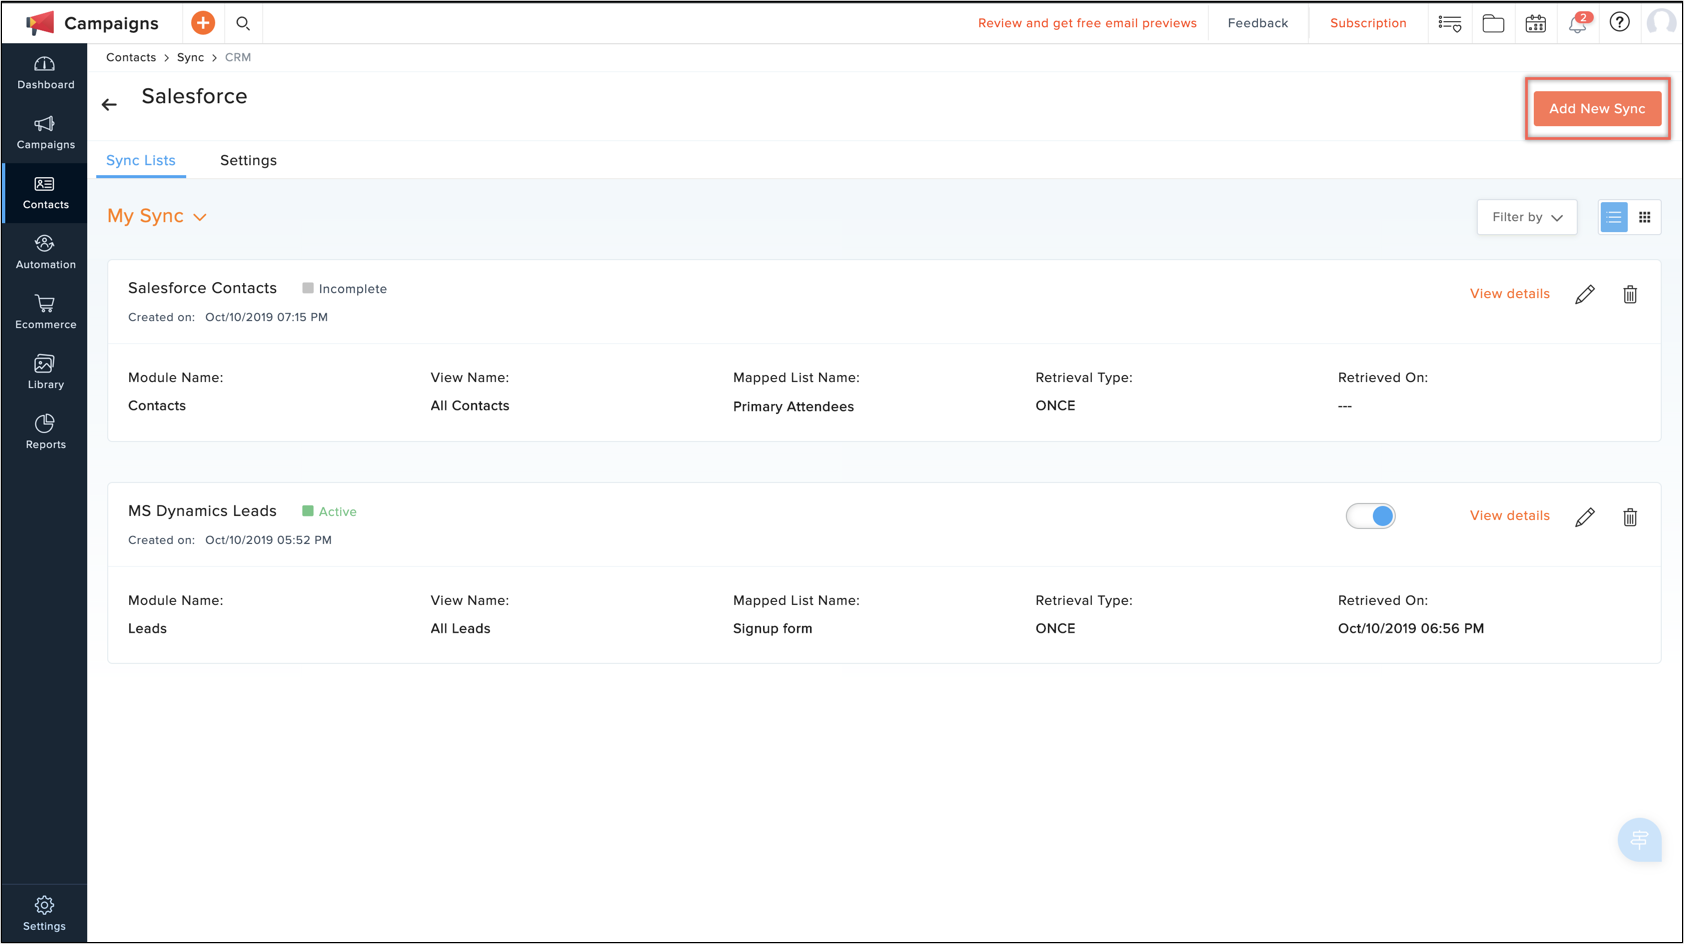The image size is (1684, 944).
Task: View details of MS Dynamics Leads sync
Action: [1510, 516]
